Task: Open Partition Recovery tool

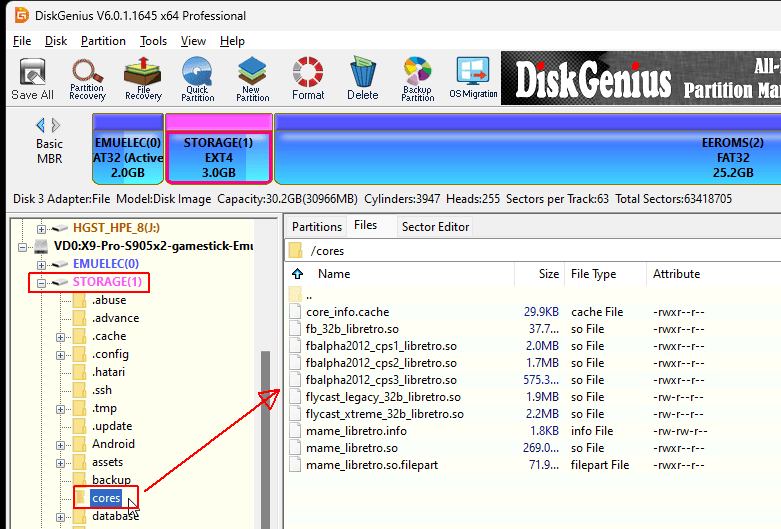Action: tap(87, 79)
